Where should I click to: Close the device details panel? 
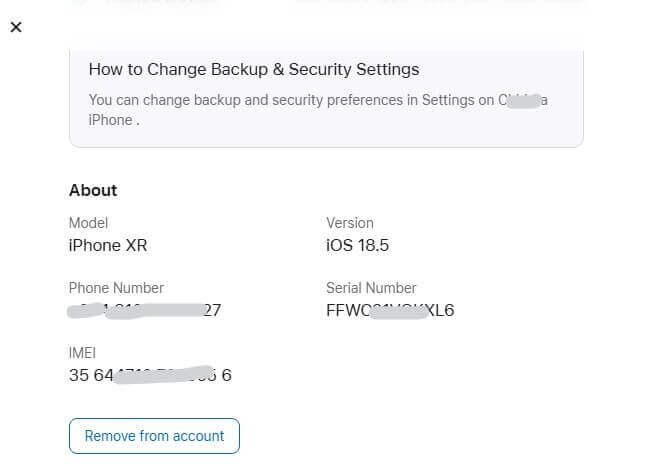[16, 27]
